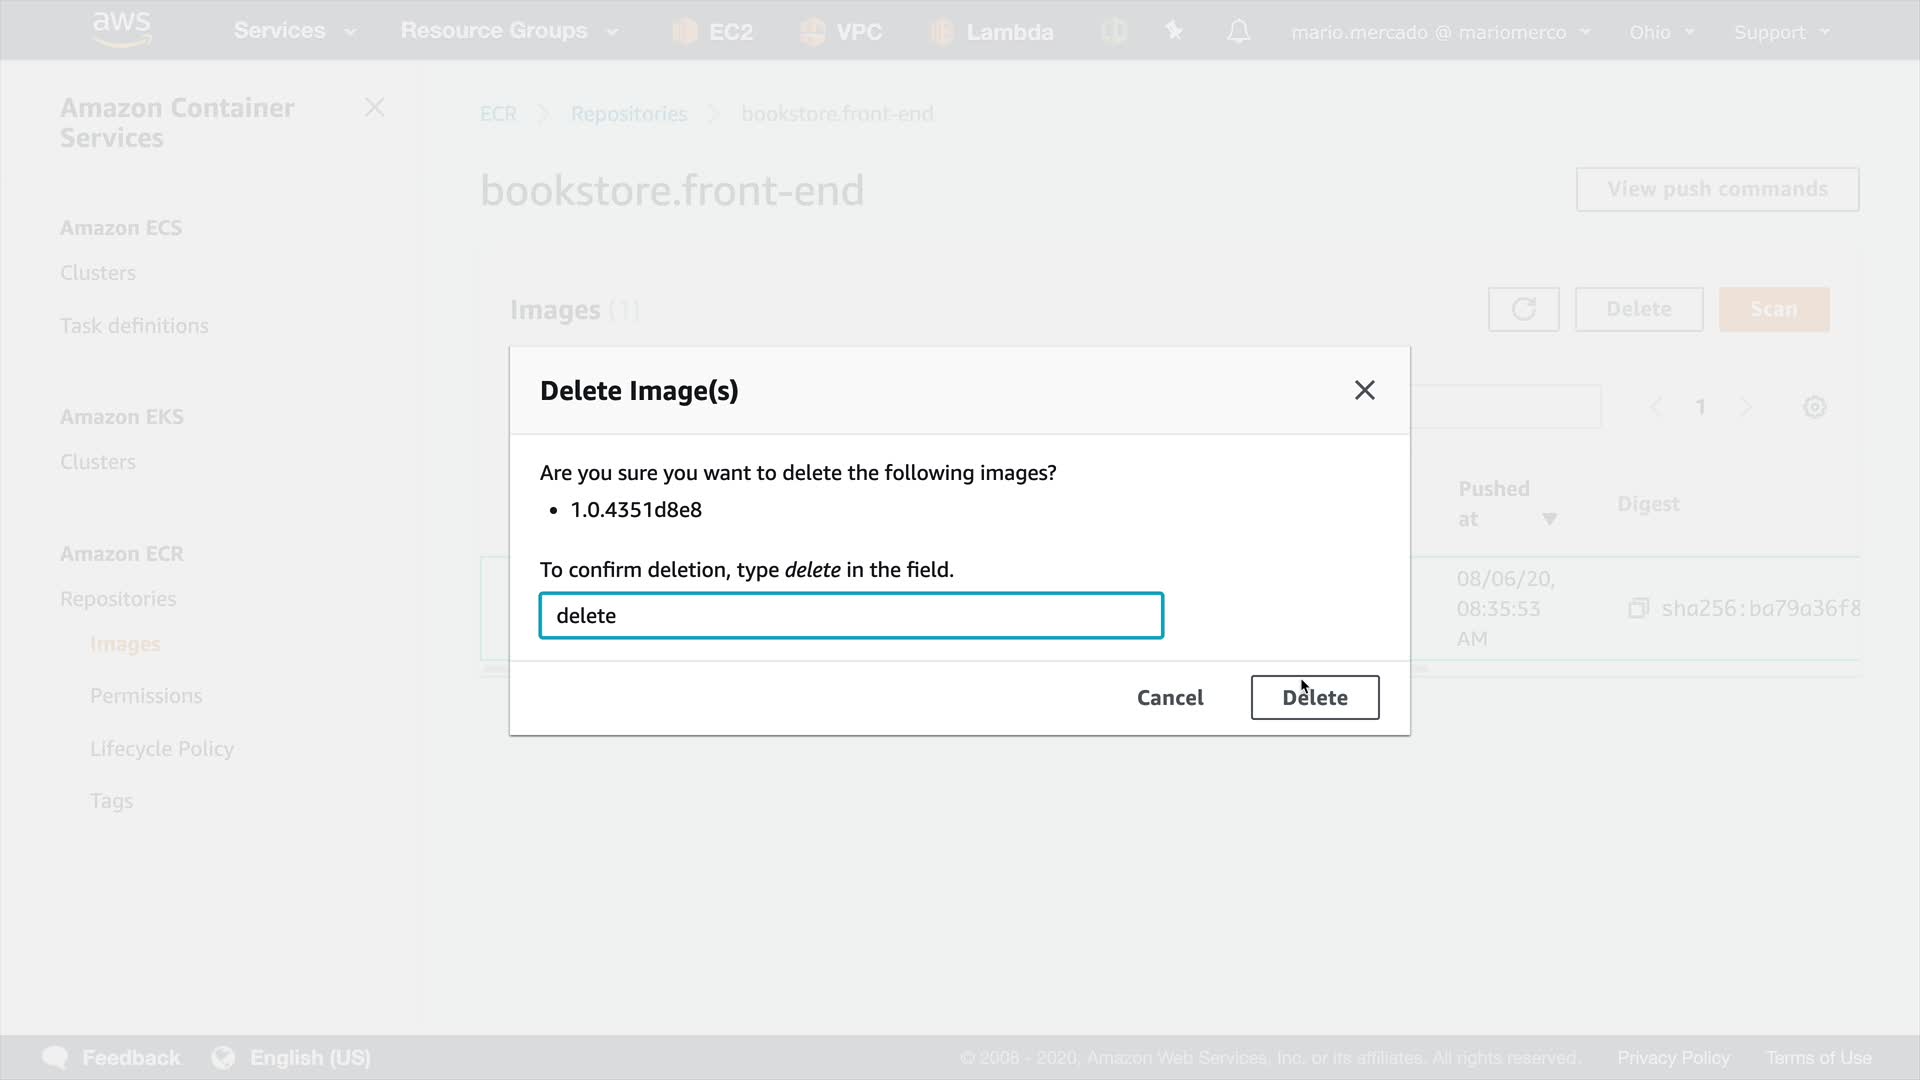
Task: Click the refresh images icon button
Action: point(1523,309)
